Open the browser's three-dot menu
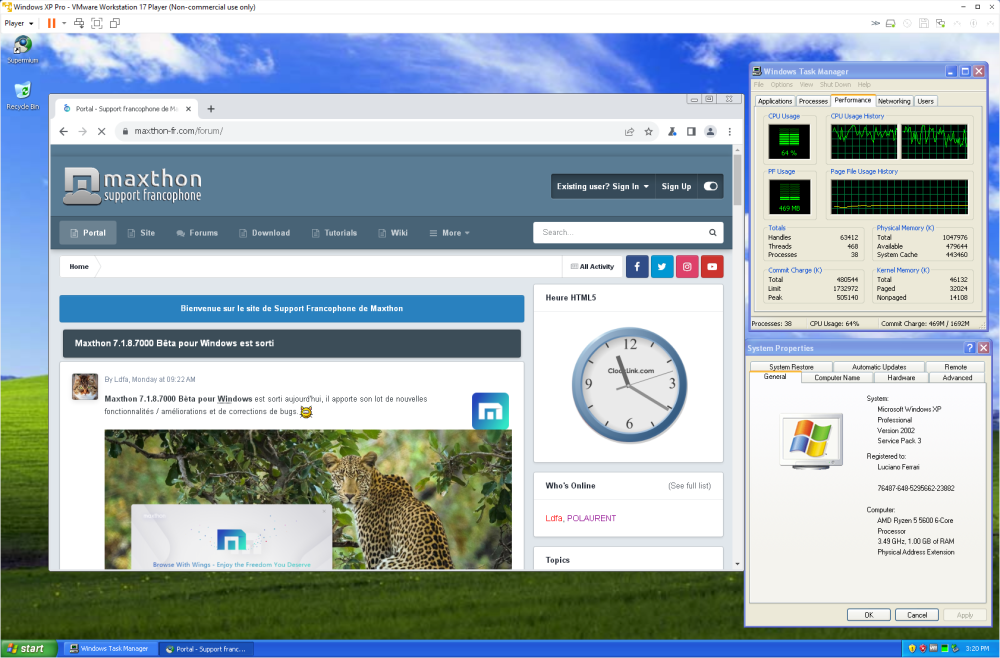Image resolution: width=1000 pixels, height=658 pixels. click(x=729, y=131)
